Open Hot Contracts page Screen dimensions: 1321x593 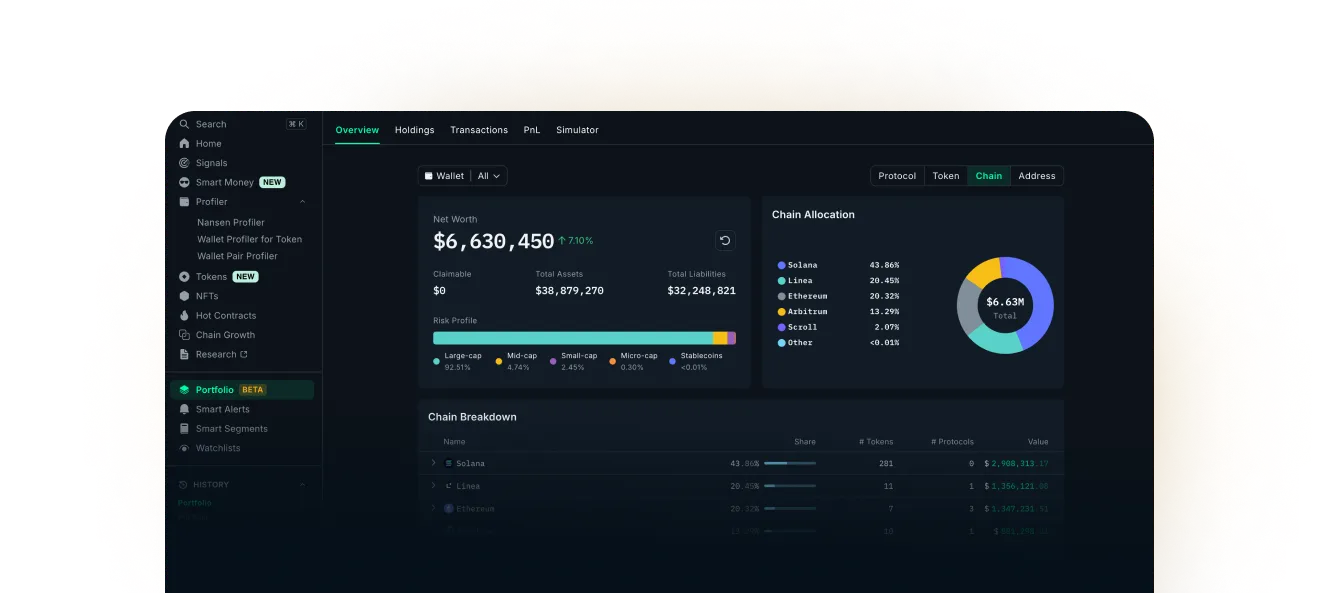tap(226, 315)
